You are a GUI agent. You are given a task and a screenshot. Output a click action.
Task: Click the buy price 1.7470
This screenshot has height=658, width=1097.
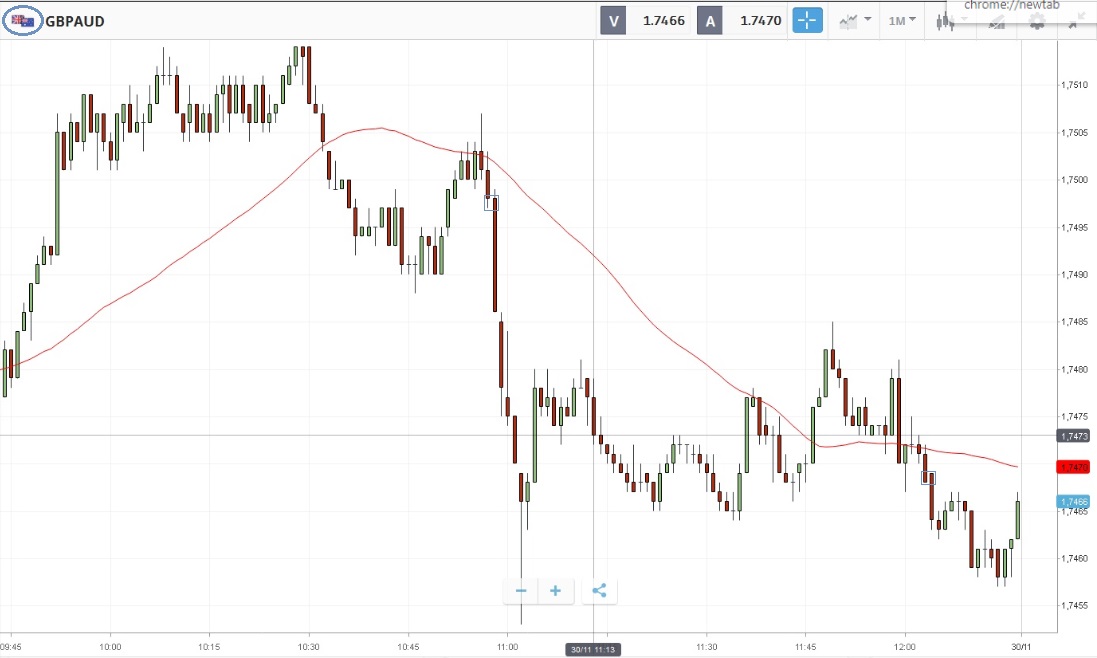(x=759, y=20)
